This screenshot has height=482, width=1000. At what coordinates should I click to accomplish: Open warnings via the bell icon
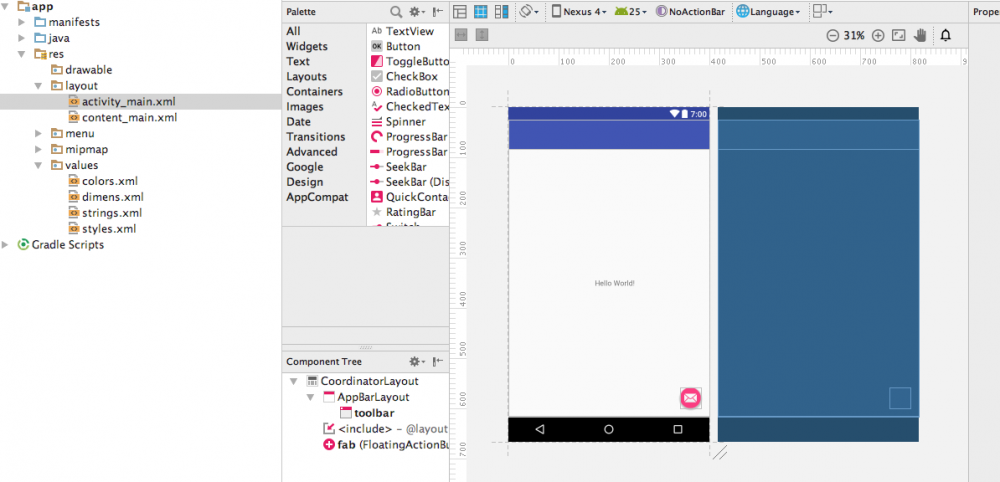[x=945, y=35]
